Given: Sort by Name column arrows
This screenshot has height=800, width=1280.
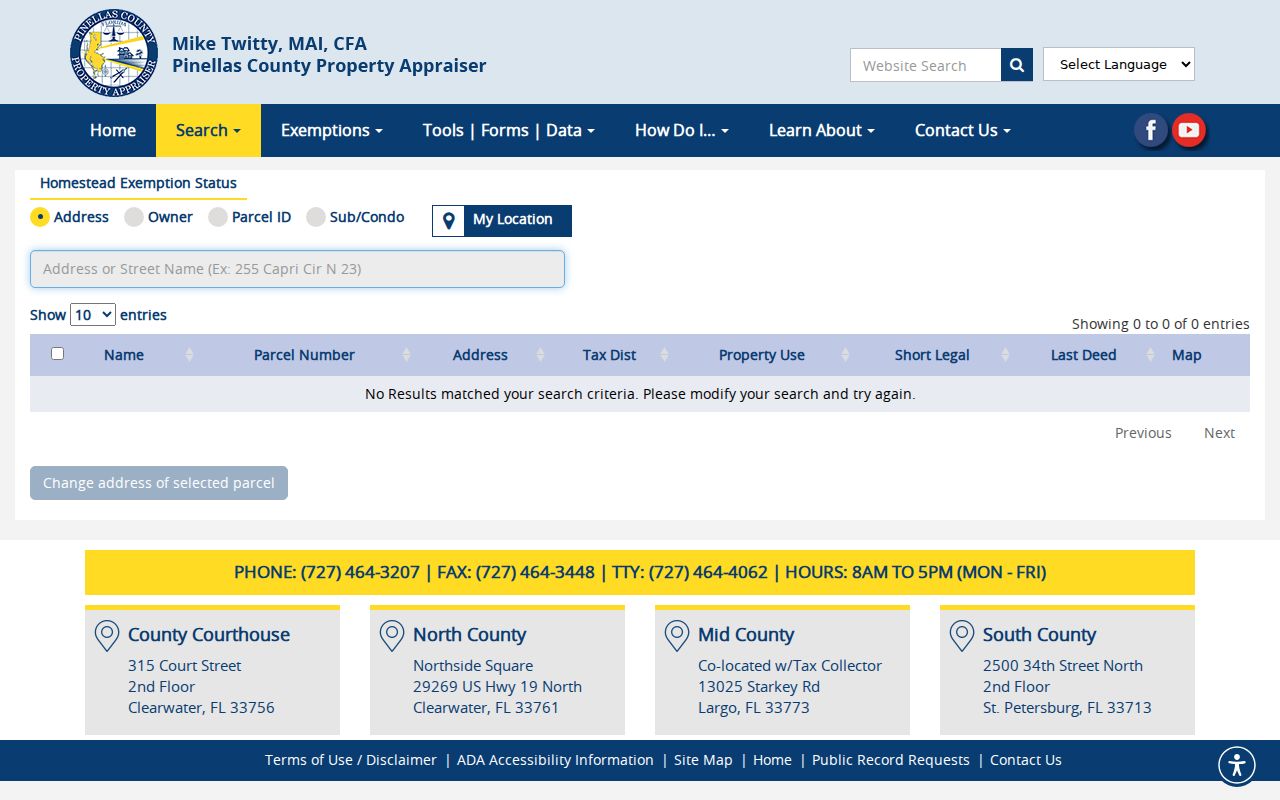Looking at the screenshot, I should pos(189,355).
